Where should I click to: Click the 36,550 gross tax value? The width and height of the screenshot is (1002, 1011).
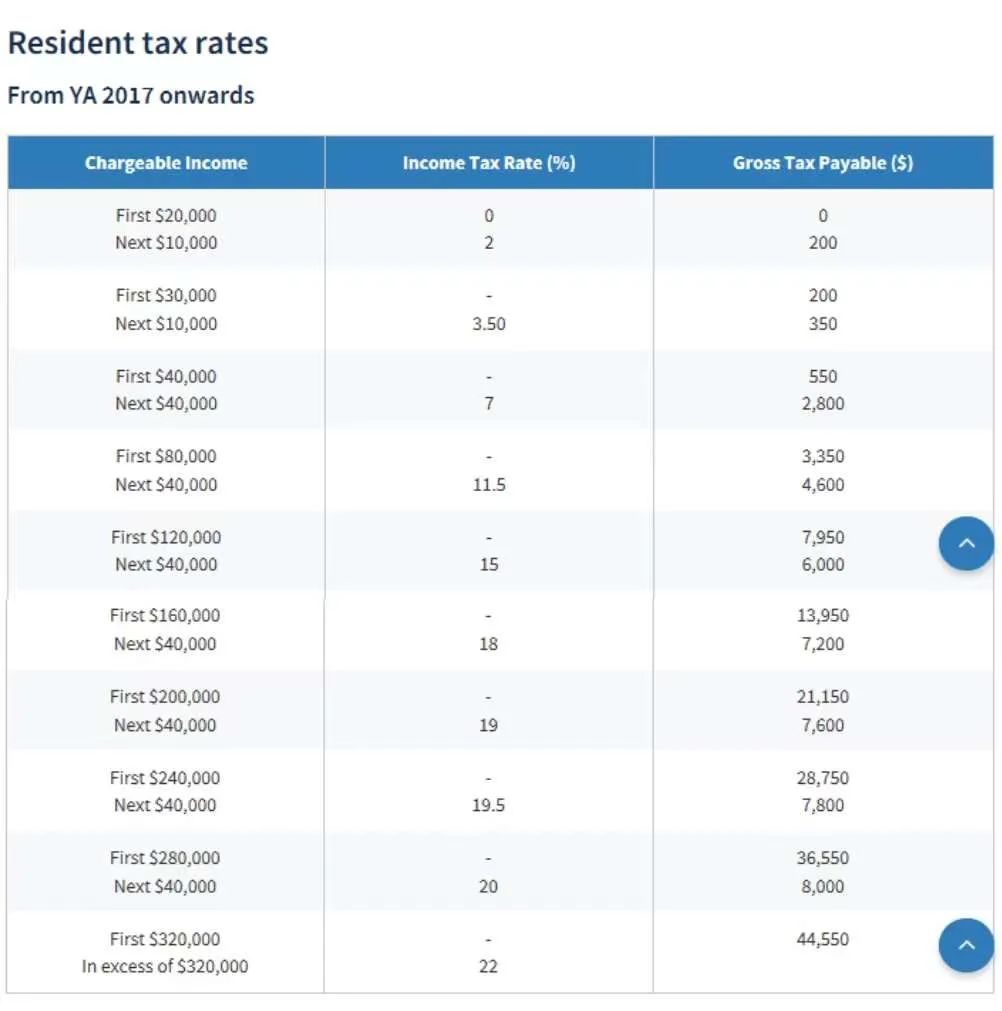tap(822, 858)
